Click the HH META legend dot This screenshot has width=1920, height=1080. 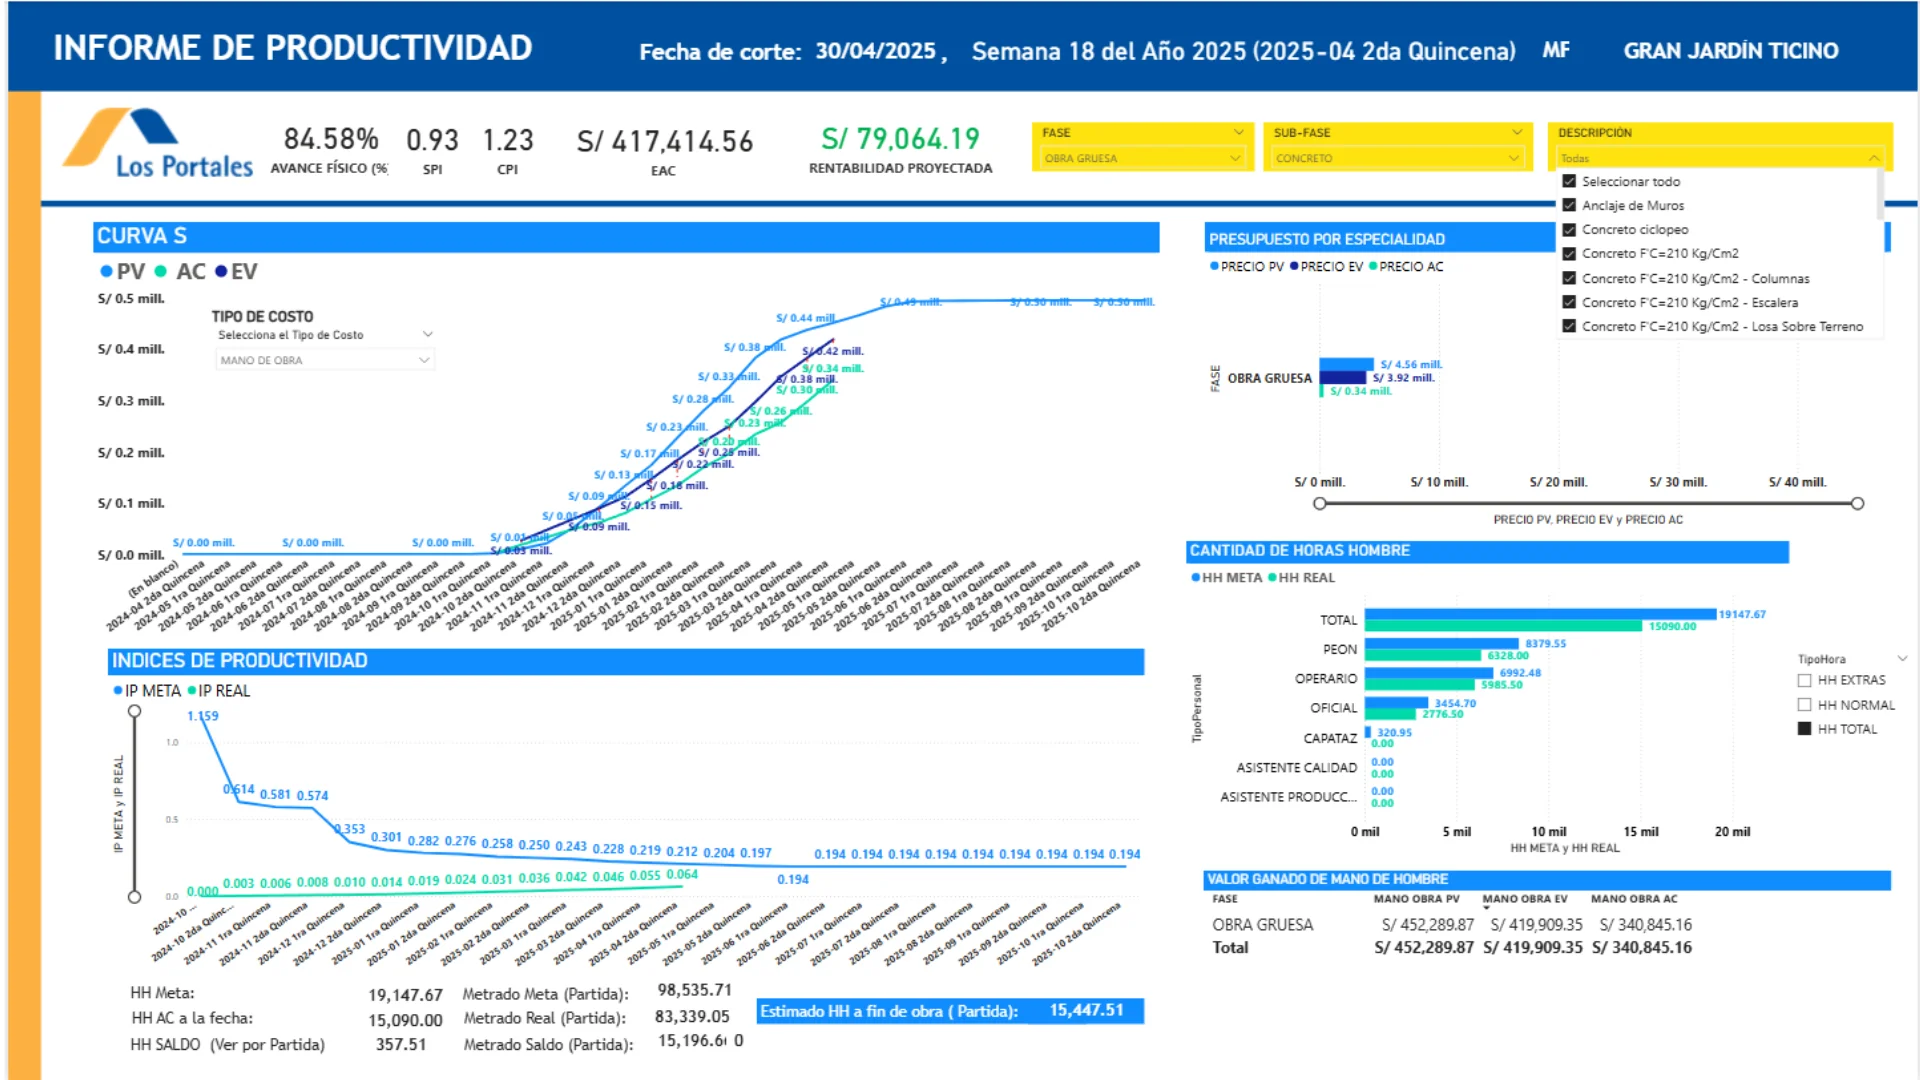1195,578
